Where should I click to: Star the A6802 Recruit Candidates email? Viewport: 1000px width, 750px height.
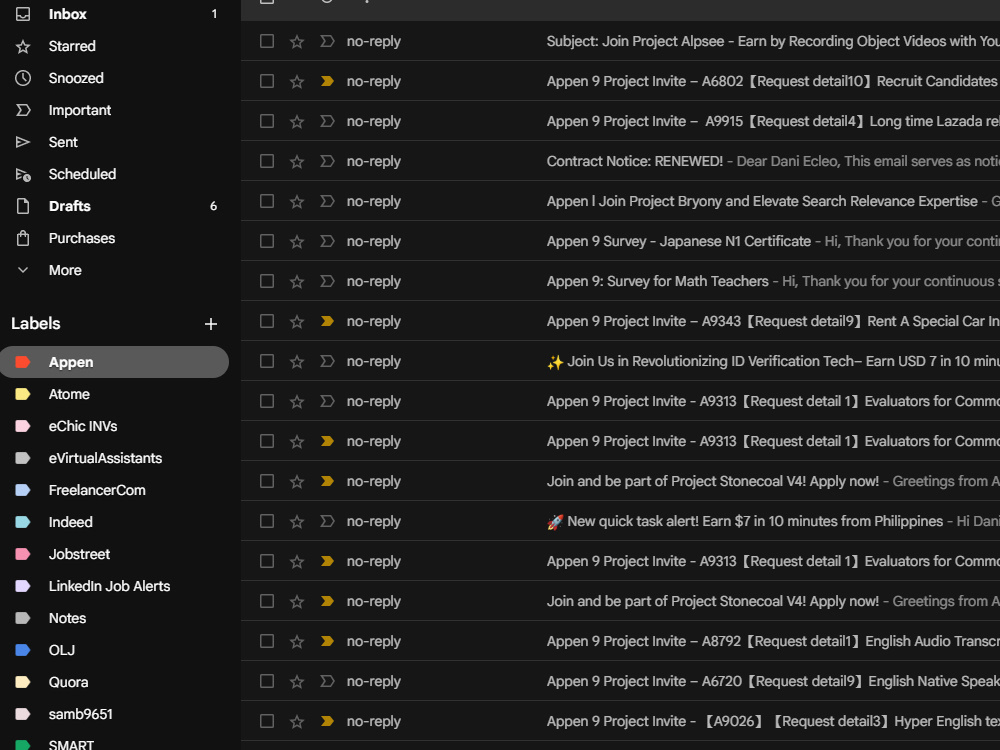tap(297, 81)
